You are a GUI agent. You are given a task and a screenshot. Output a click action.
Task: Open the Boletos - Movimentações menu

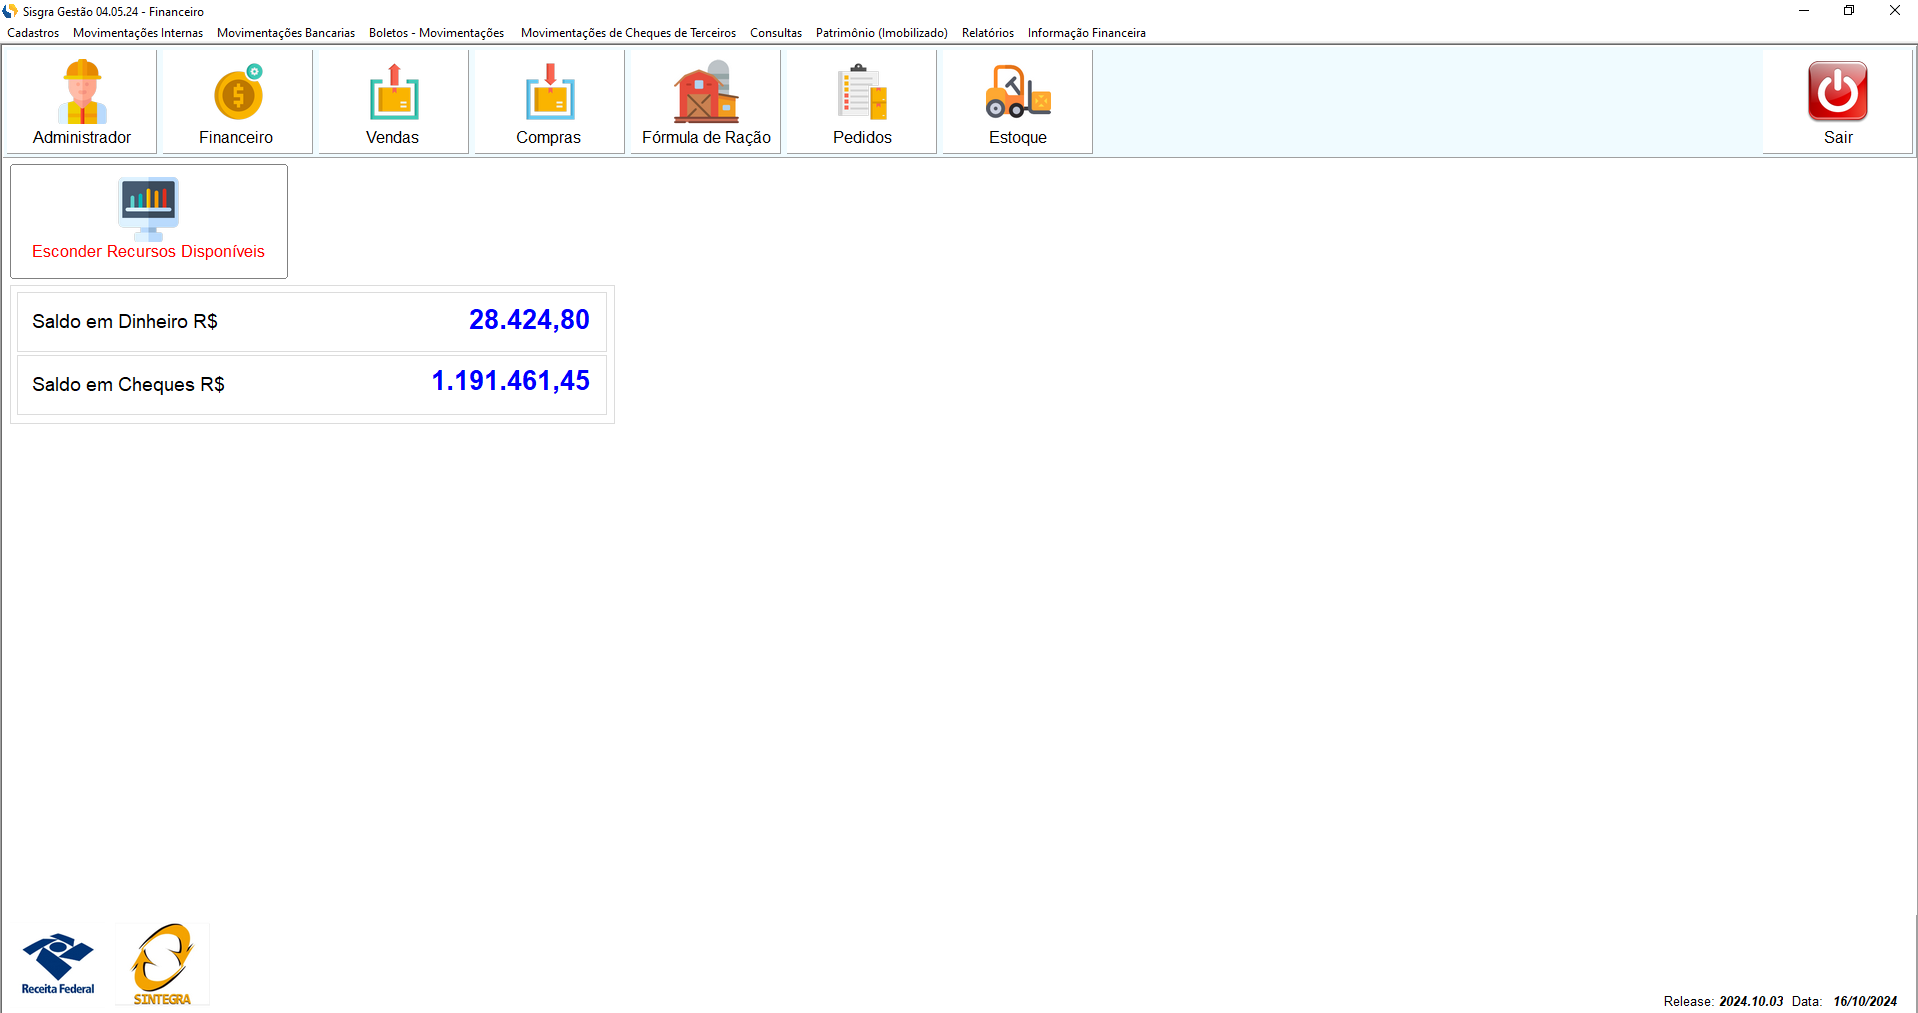pyautogui.click(x=436, y=33)
